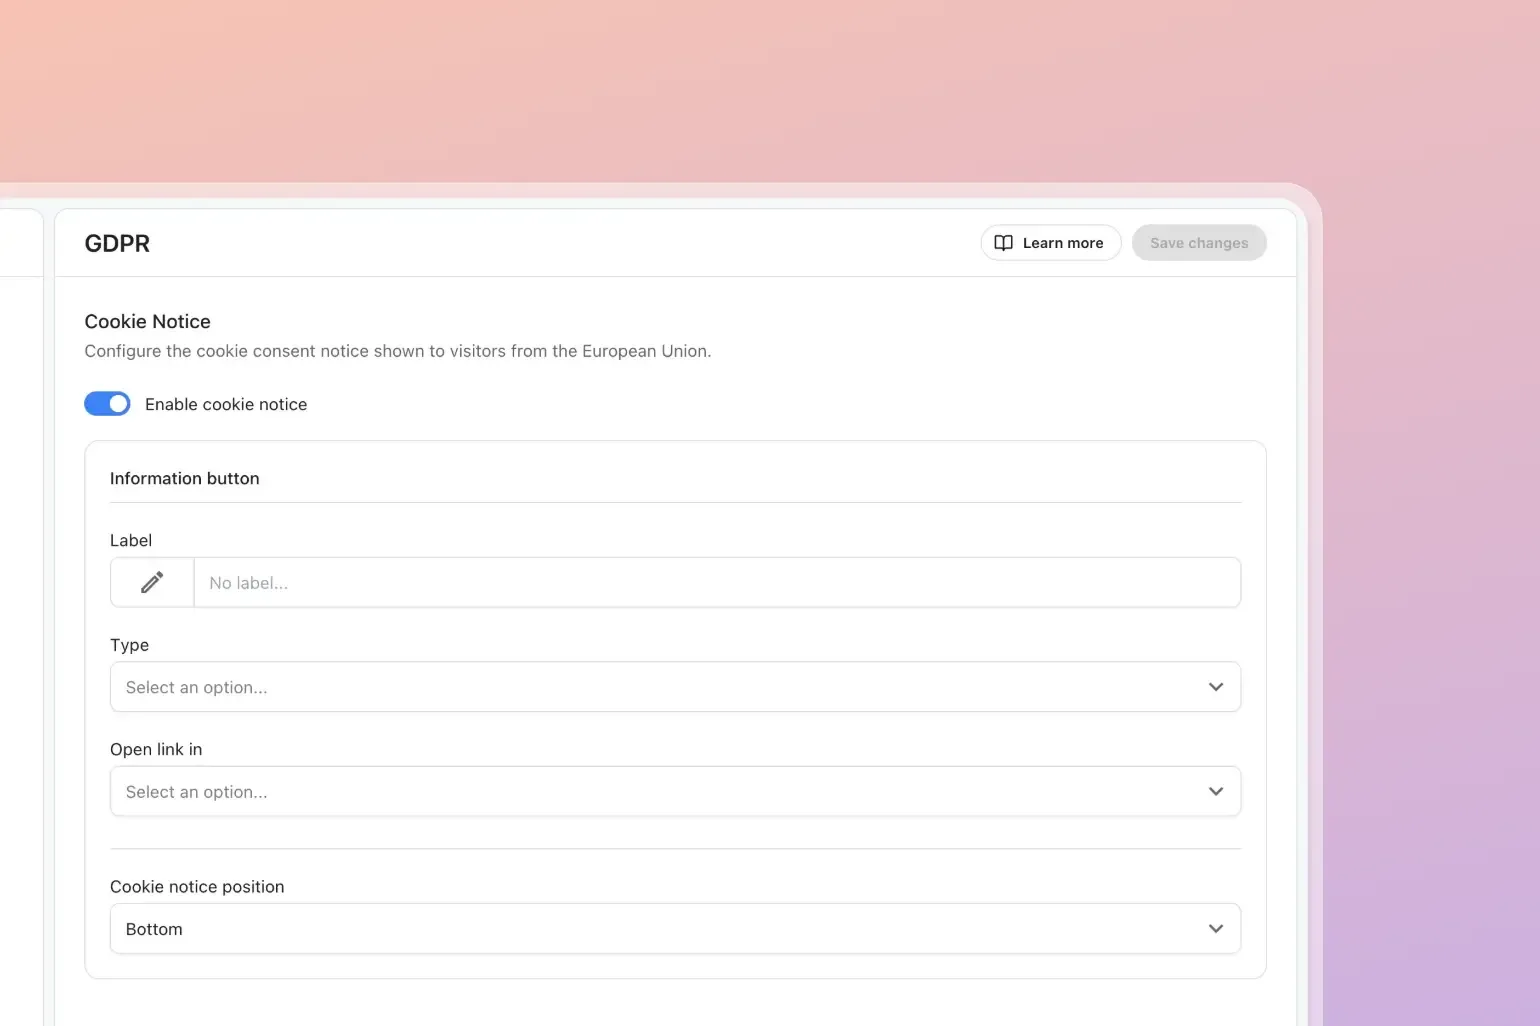Click the Label field caption
Viewport: 1540px width, 1026px height.
click(x=131, y=540)
